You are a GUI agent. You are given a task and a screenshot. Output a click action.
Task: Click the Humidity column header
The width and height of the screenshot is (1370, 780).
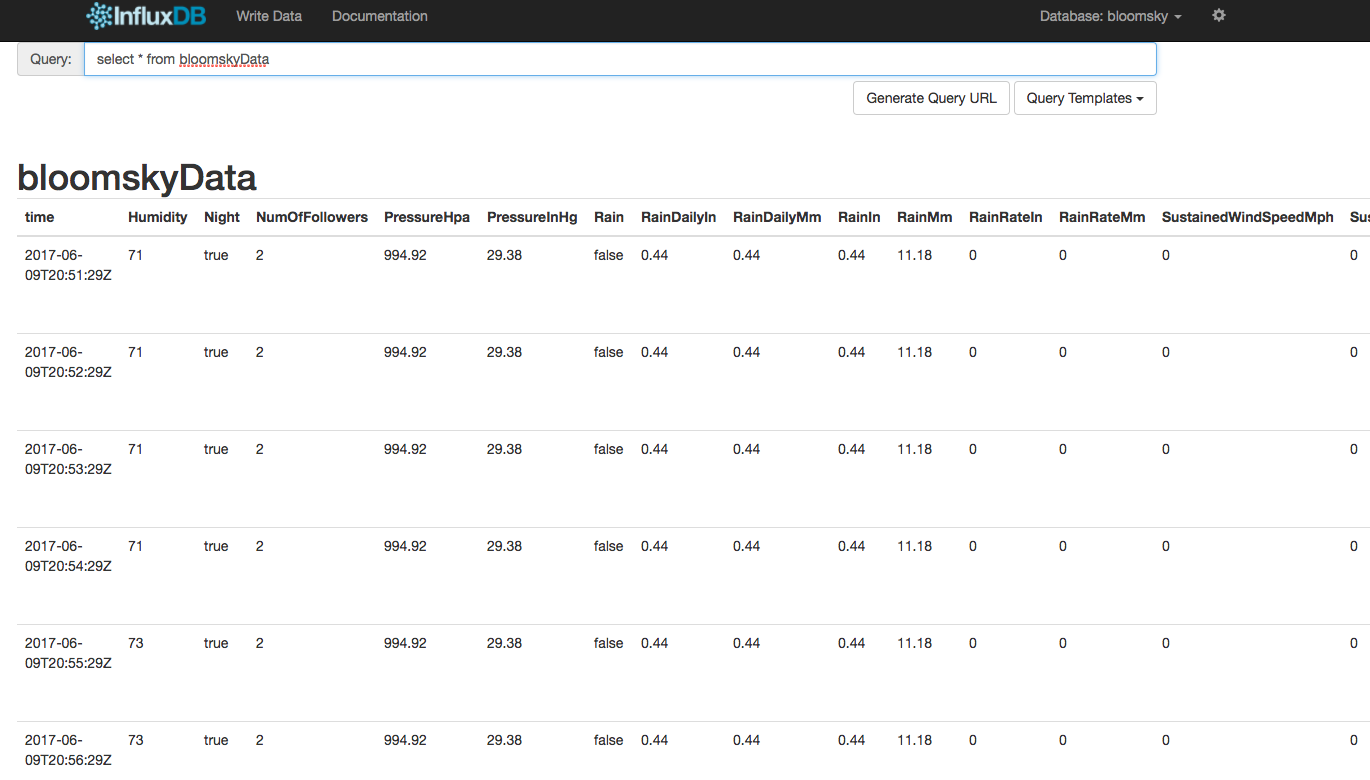(x=158, y=217)
